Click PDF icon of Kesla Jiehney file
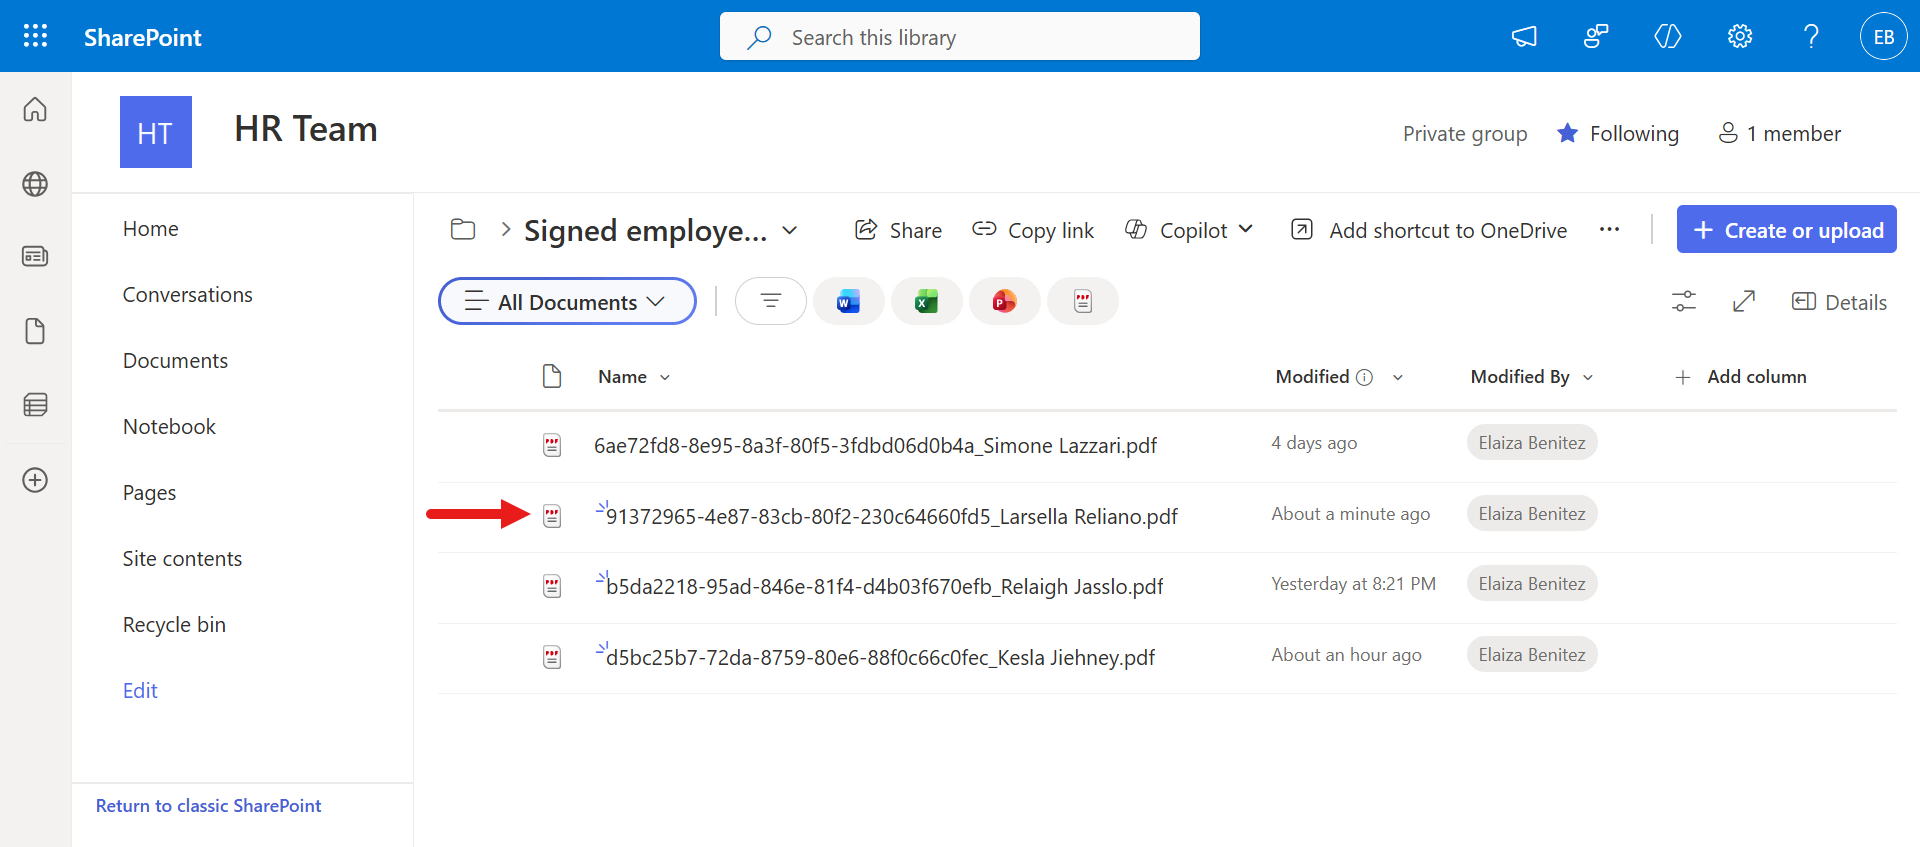Image resolution: width=1920 pixels, height=847 pixels. (x=552, y=657)
